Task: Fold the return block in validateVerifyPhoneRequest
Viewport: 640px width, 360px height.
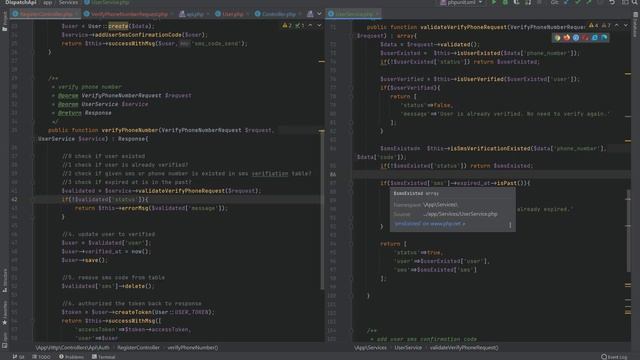Action: [351, 244]
